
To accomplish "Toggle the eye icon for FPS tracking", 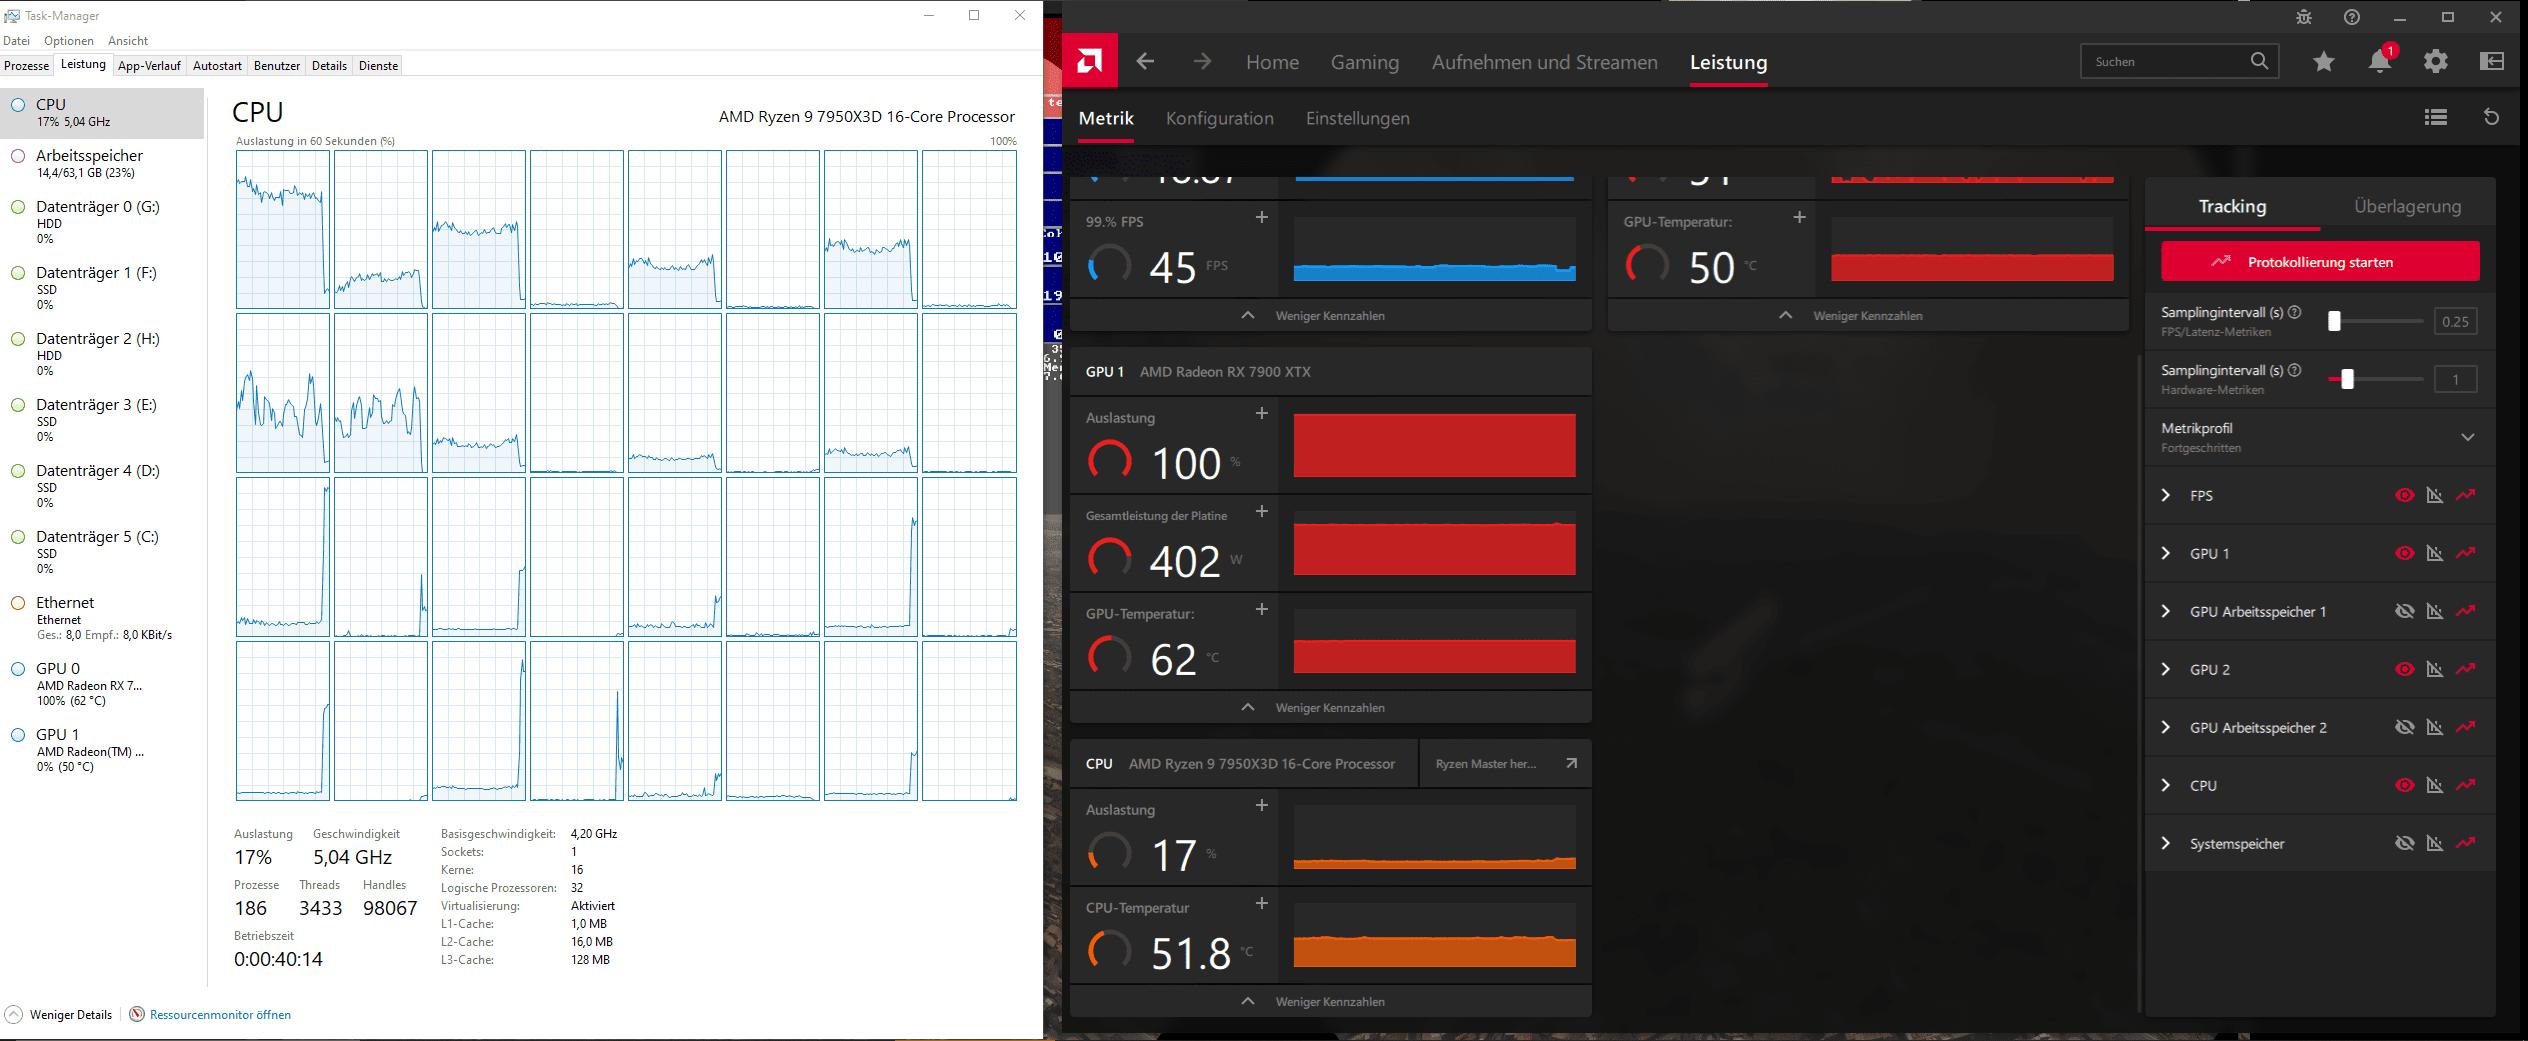I will coord(2405,495).
